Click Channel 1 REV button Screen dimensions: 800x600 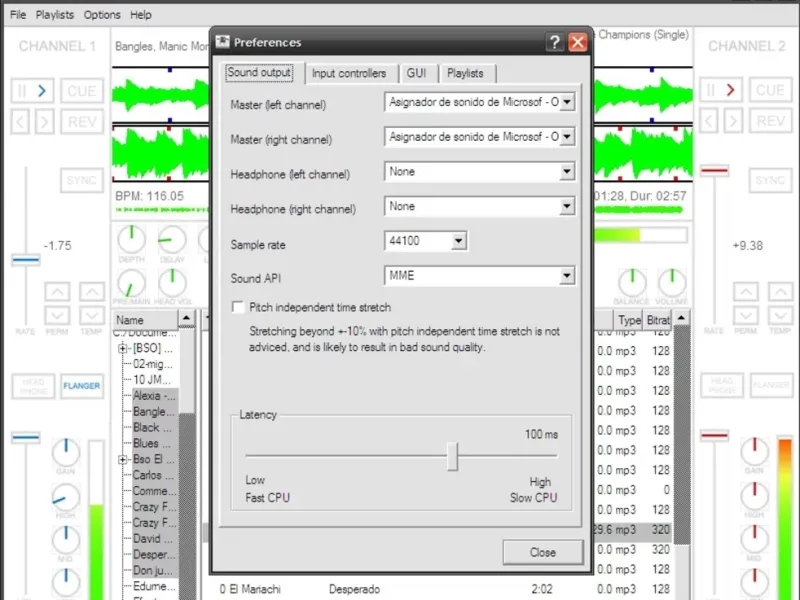(x=82, y=122)
